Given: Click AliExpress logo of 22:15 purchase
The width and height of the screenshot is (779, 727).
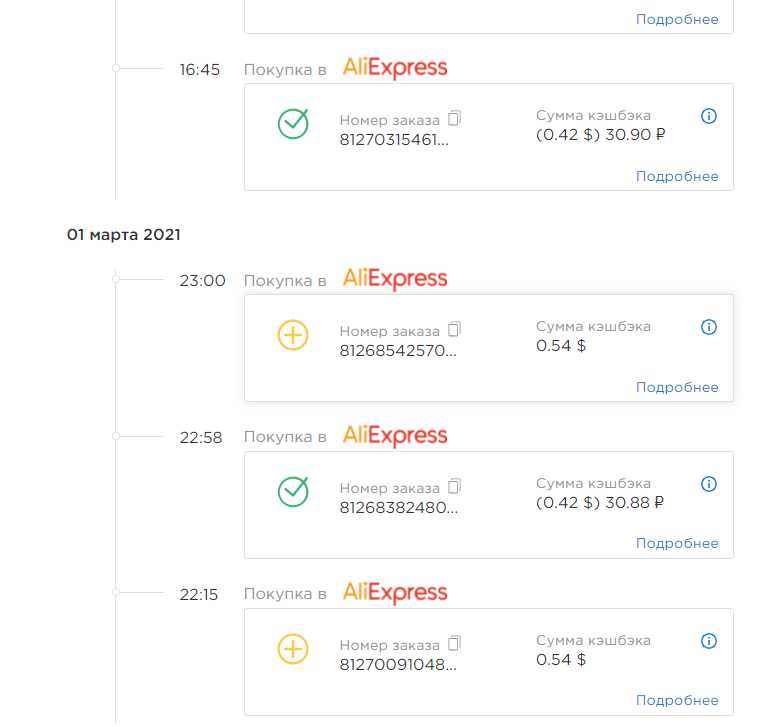Looking at the screenshot, I should [x=395, y=593].
